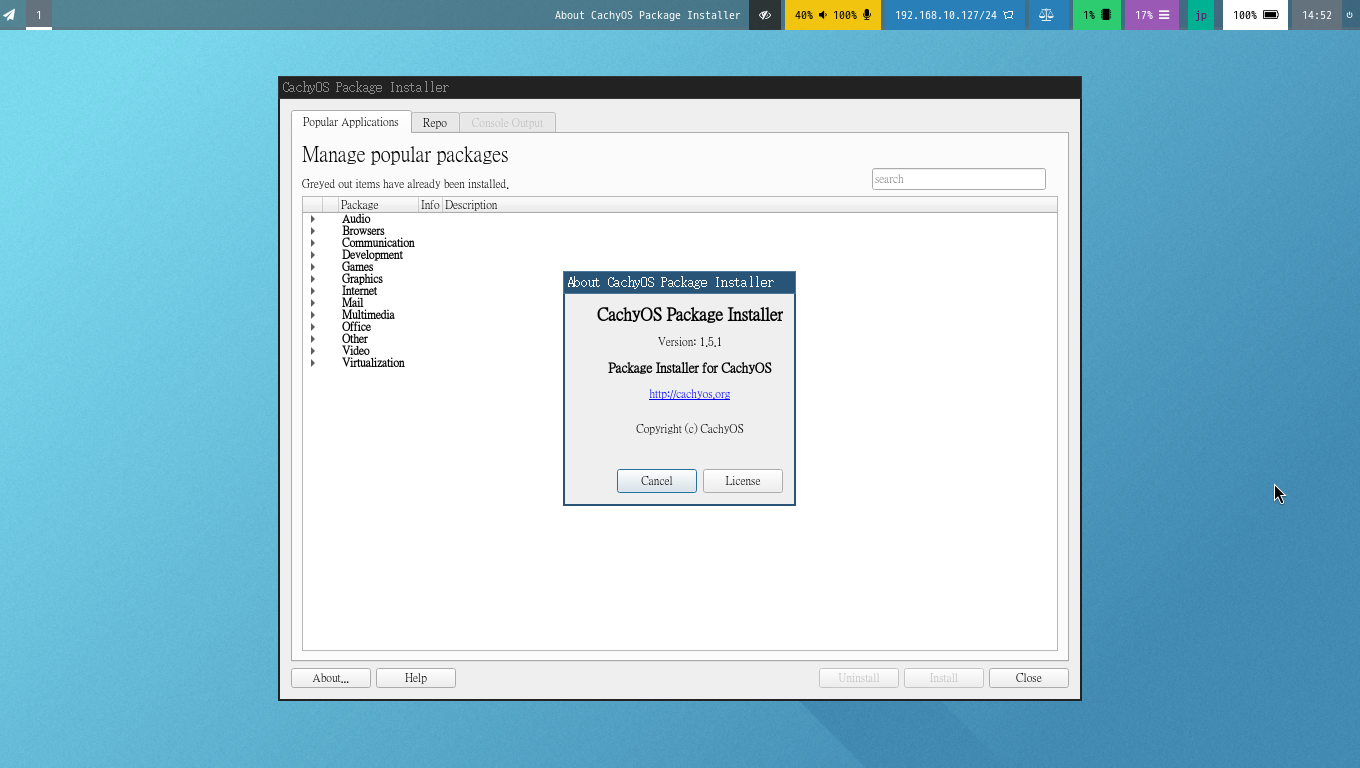Select the Office row label
Viewport: 1360px width, 768px height.
click(356, 327)
